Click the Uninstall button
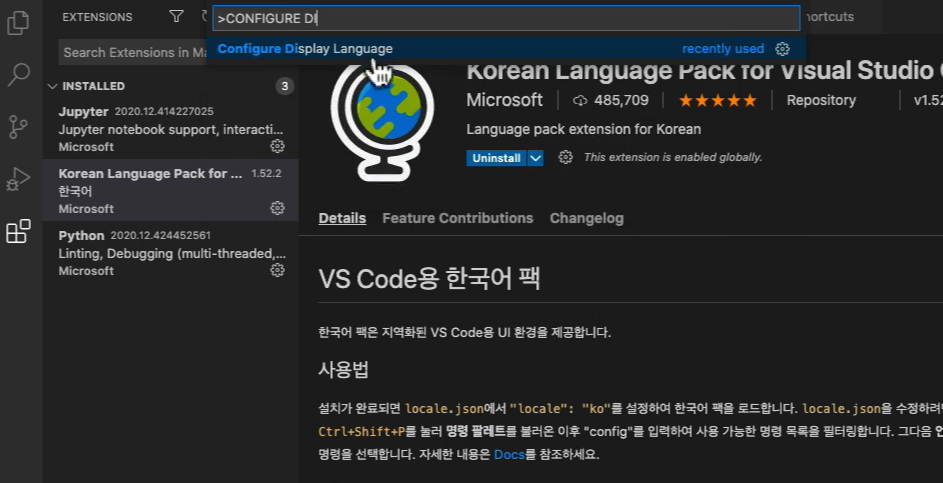This screenshot has height=483, width=943. tap(497, 158)
